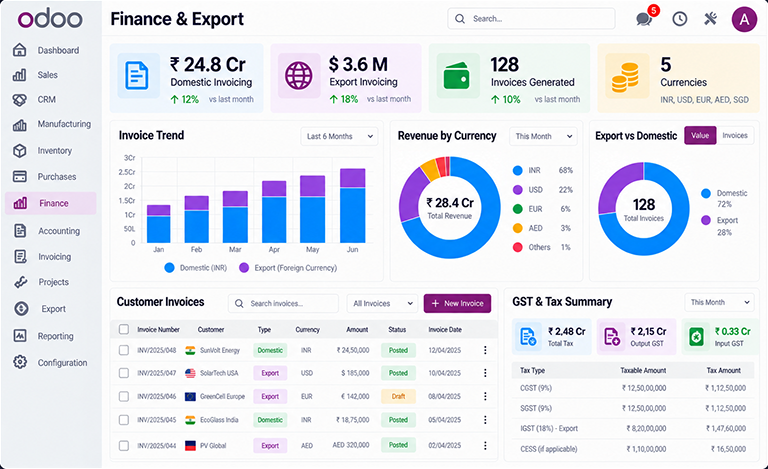The width and height of the screenshot is (768, 469).
Task: Open the Configuration gear icon
Action: pos(20,362)
